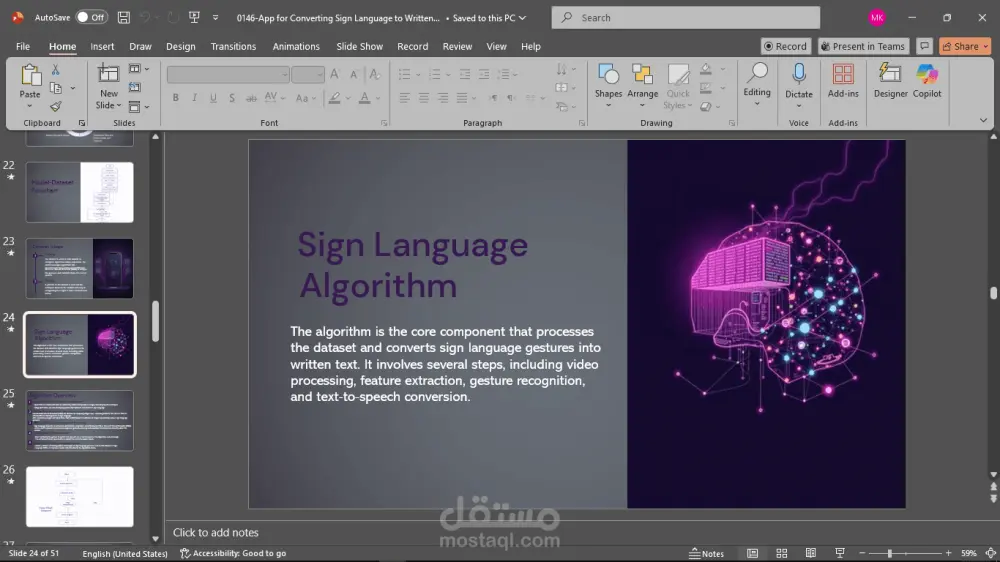Toggle Italic formatting
Image resolution: width=1000 pixels, height=562 pixels.
click(194, 98)
